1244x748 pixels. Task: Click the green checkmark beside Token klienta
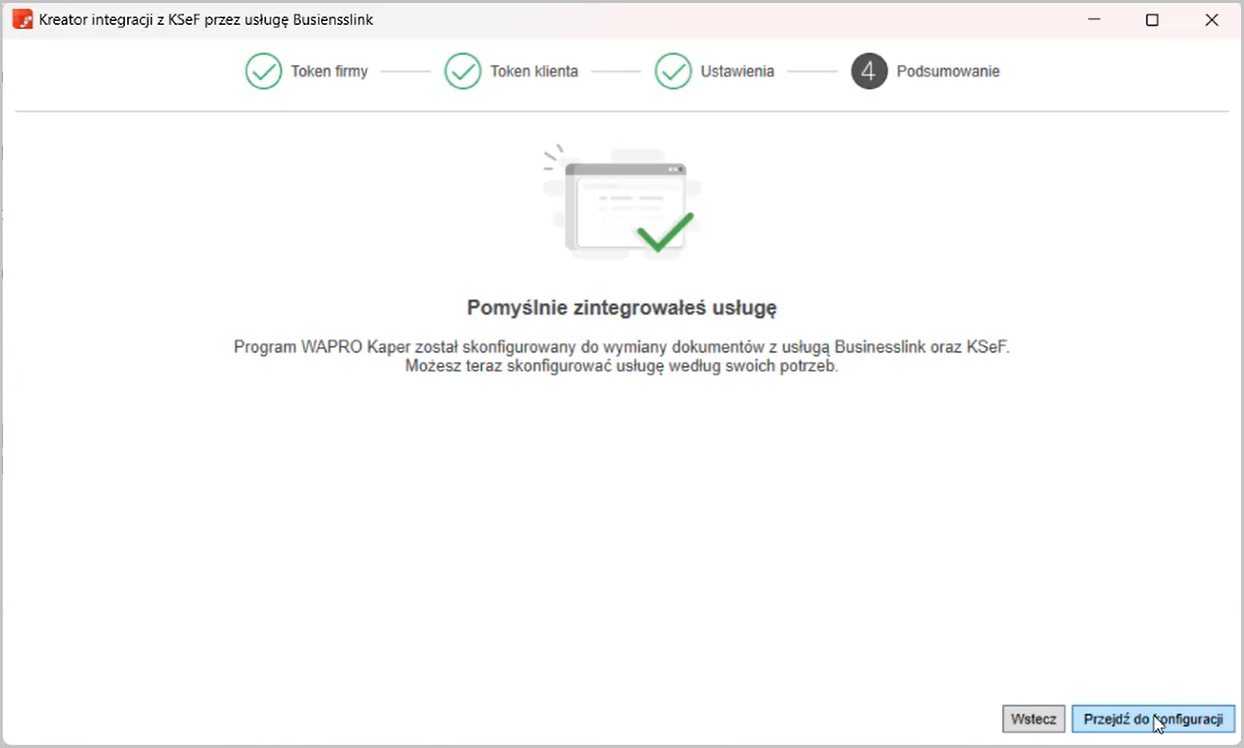click(x=463, y=72)
